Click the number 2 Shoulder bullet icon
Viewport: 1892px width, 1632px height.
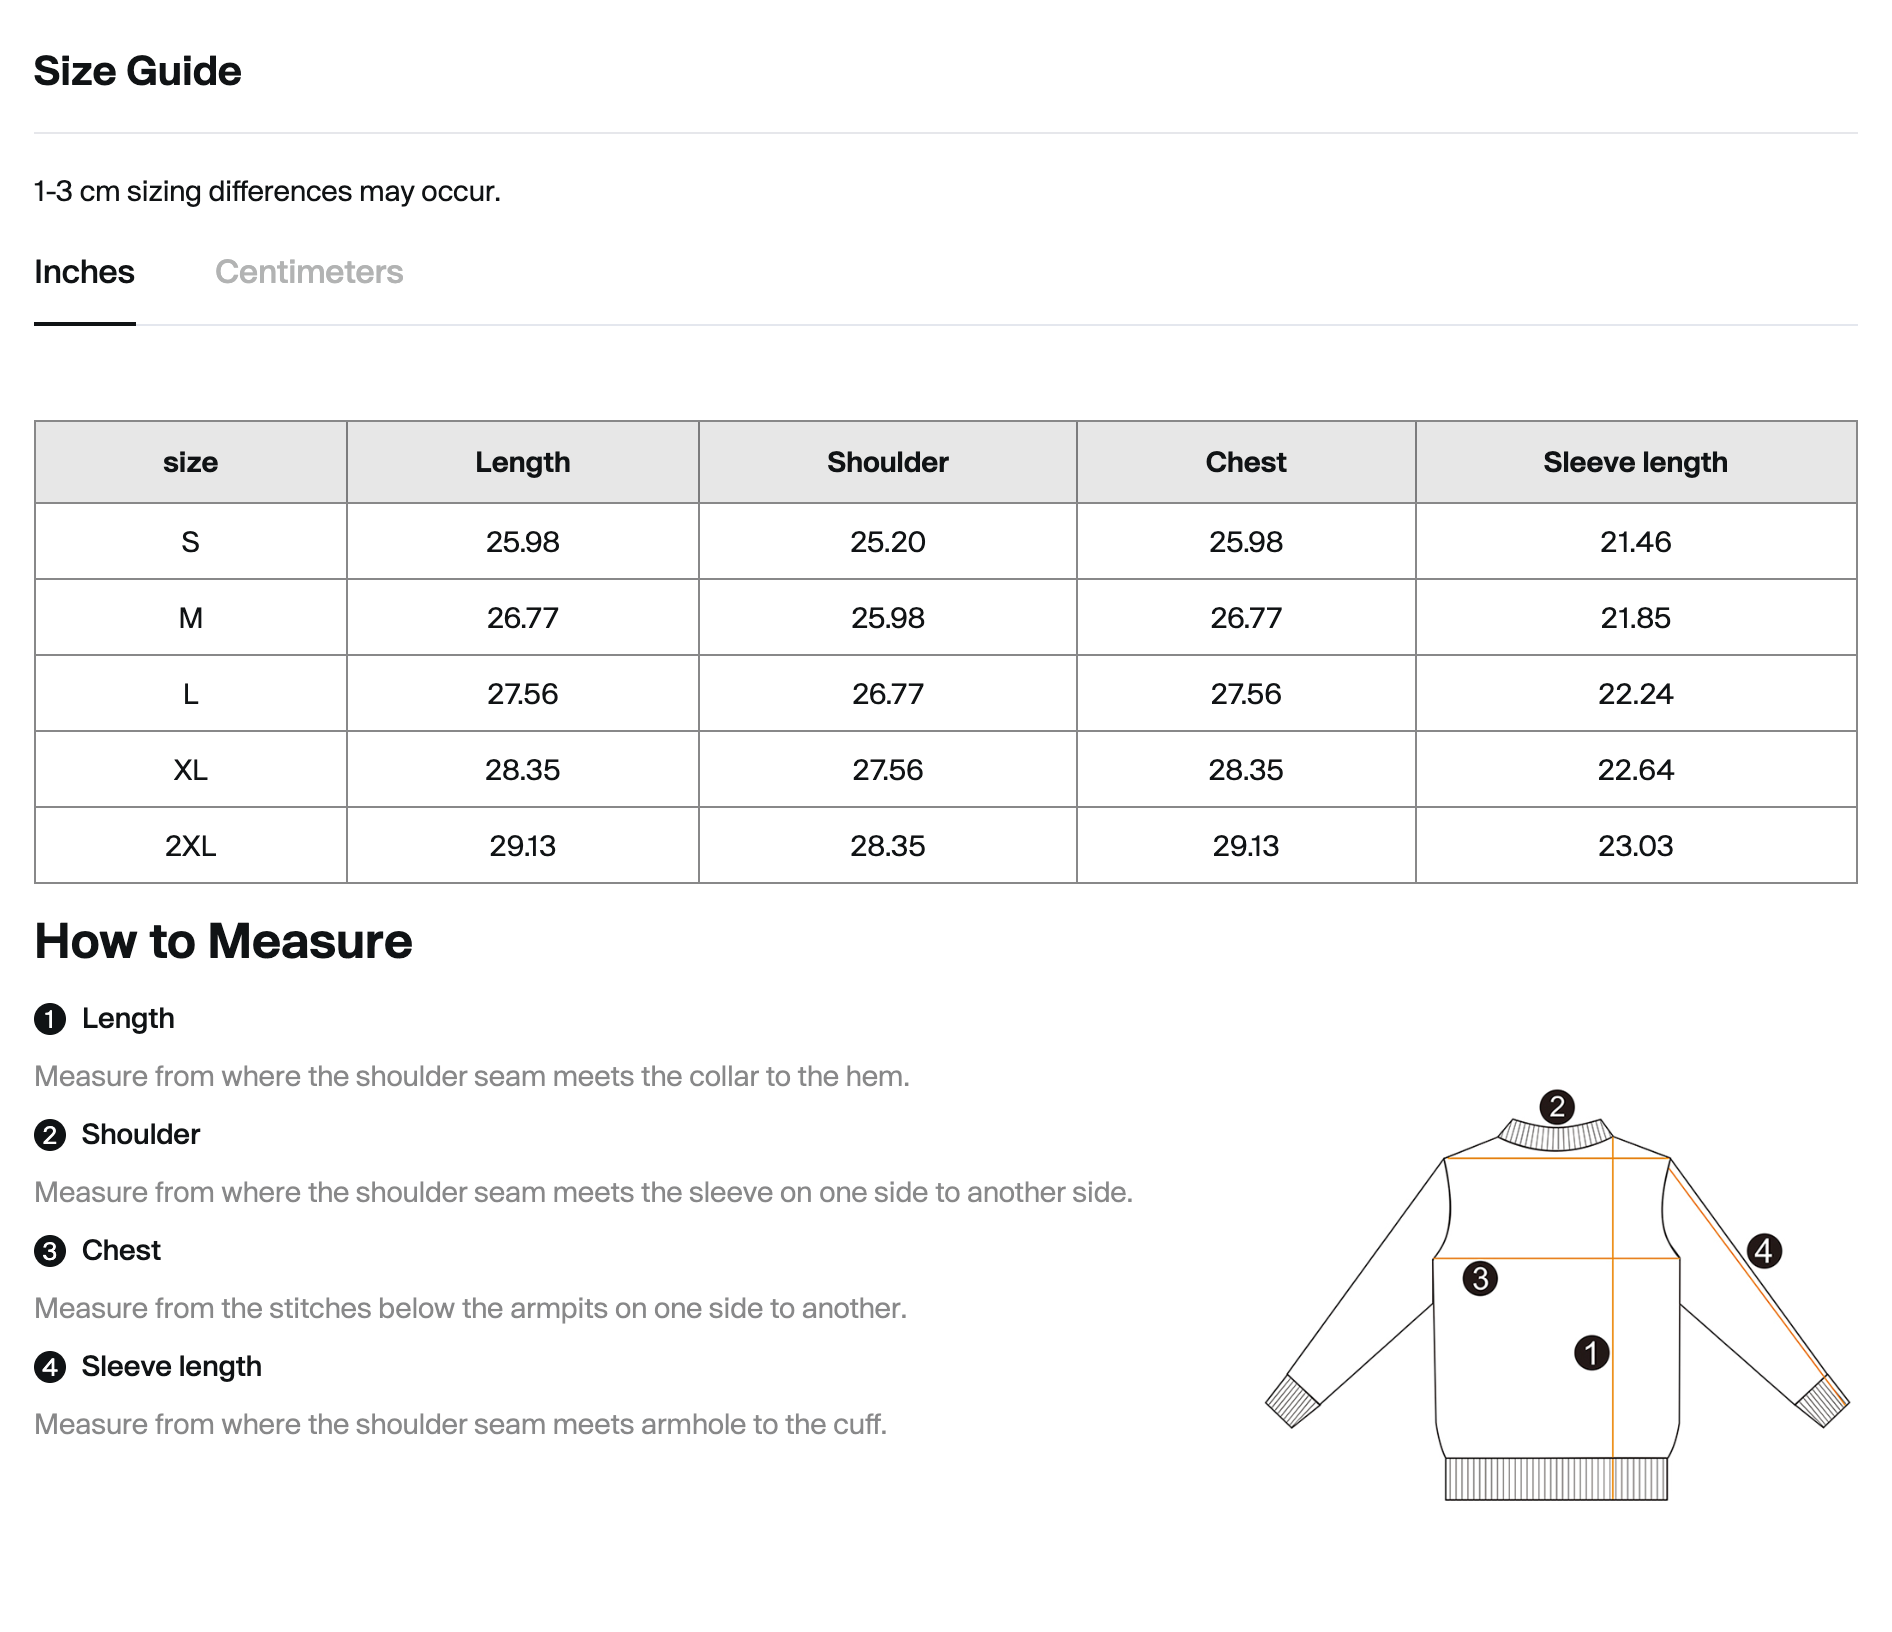(50, 1135)
